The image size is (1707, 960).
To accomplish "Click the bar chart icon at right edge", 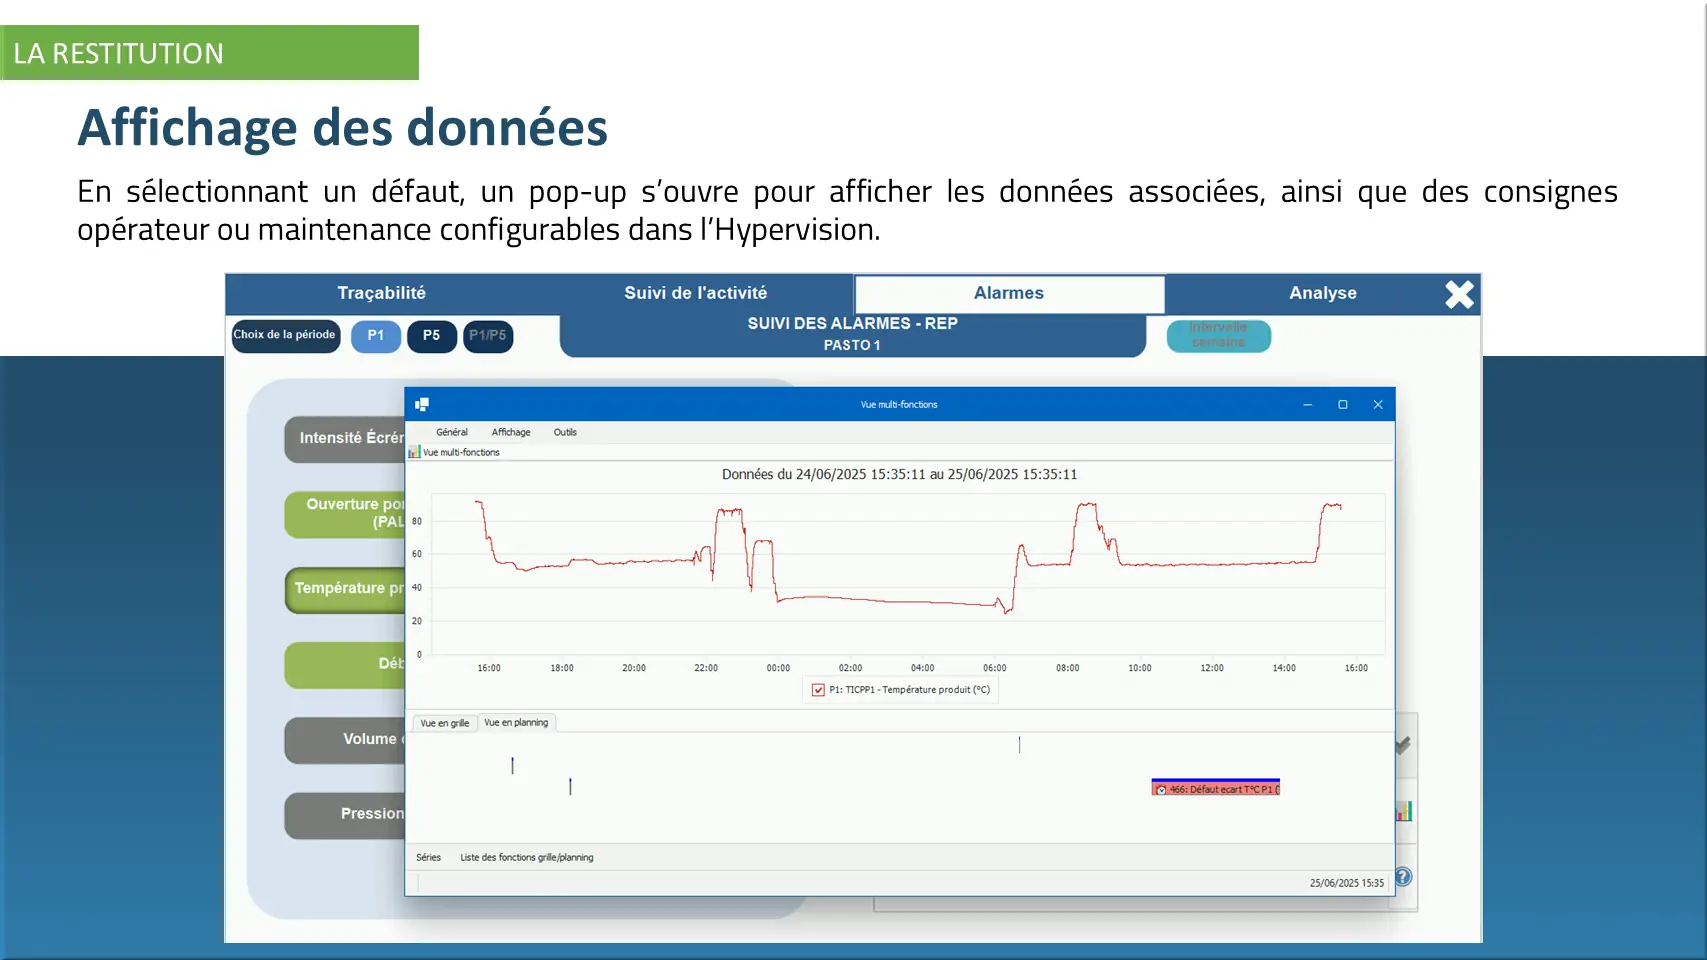I will [x=1404, y=811].
